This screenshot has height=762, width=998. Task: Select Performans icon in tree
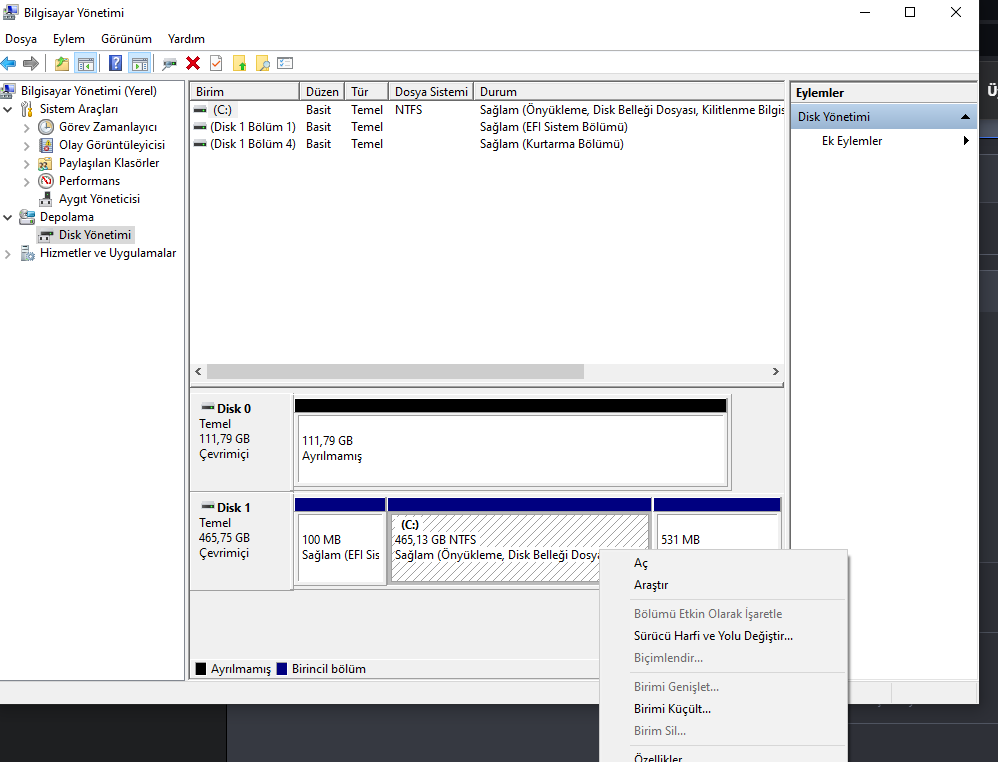pos(46,181)
